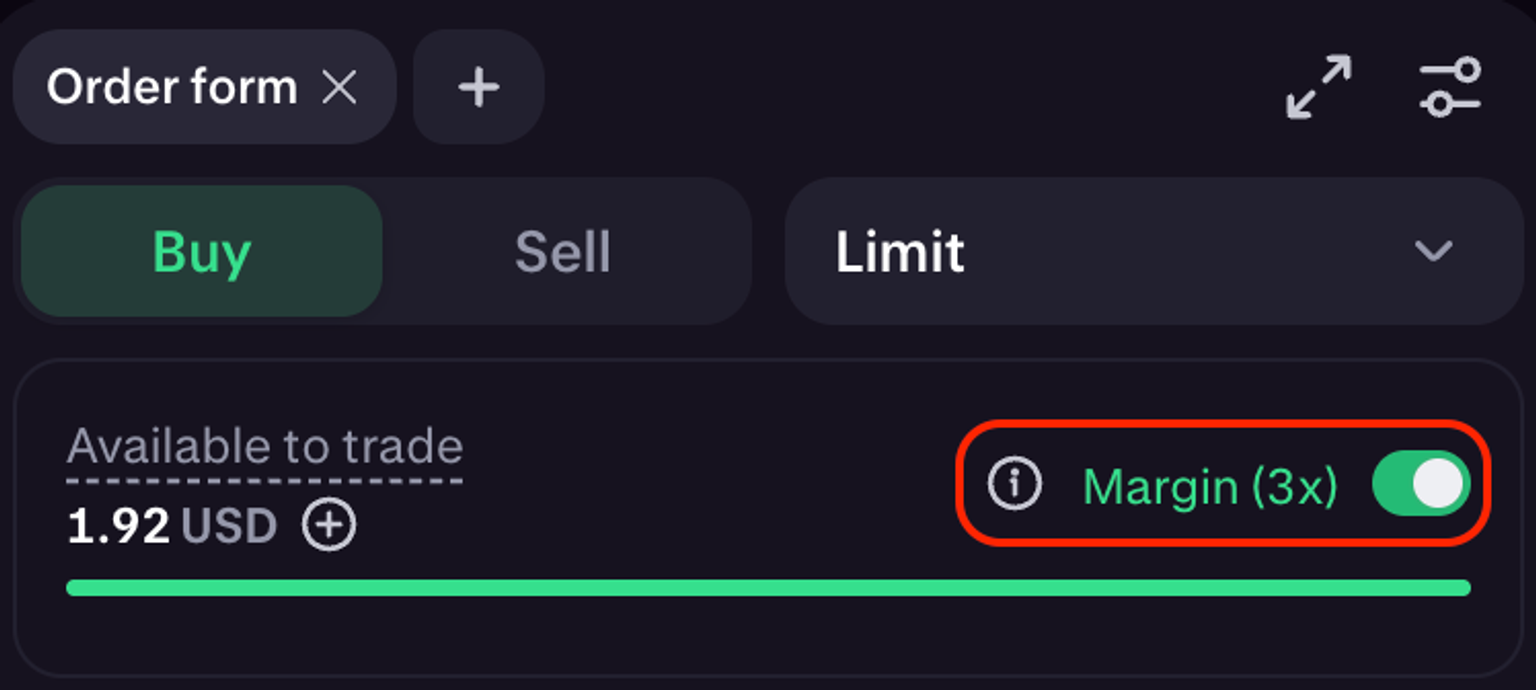Click the 1.92 balance amount
This screenshot has width=1536, height=690.
click(x=118, y=526)
